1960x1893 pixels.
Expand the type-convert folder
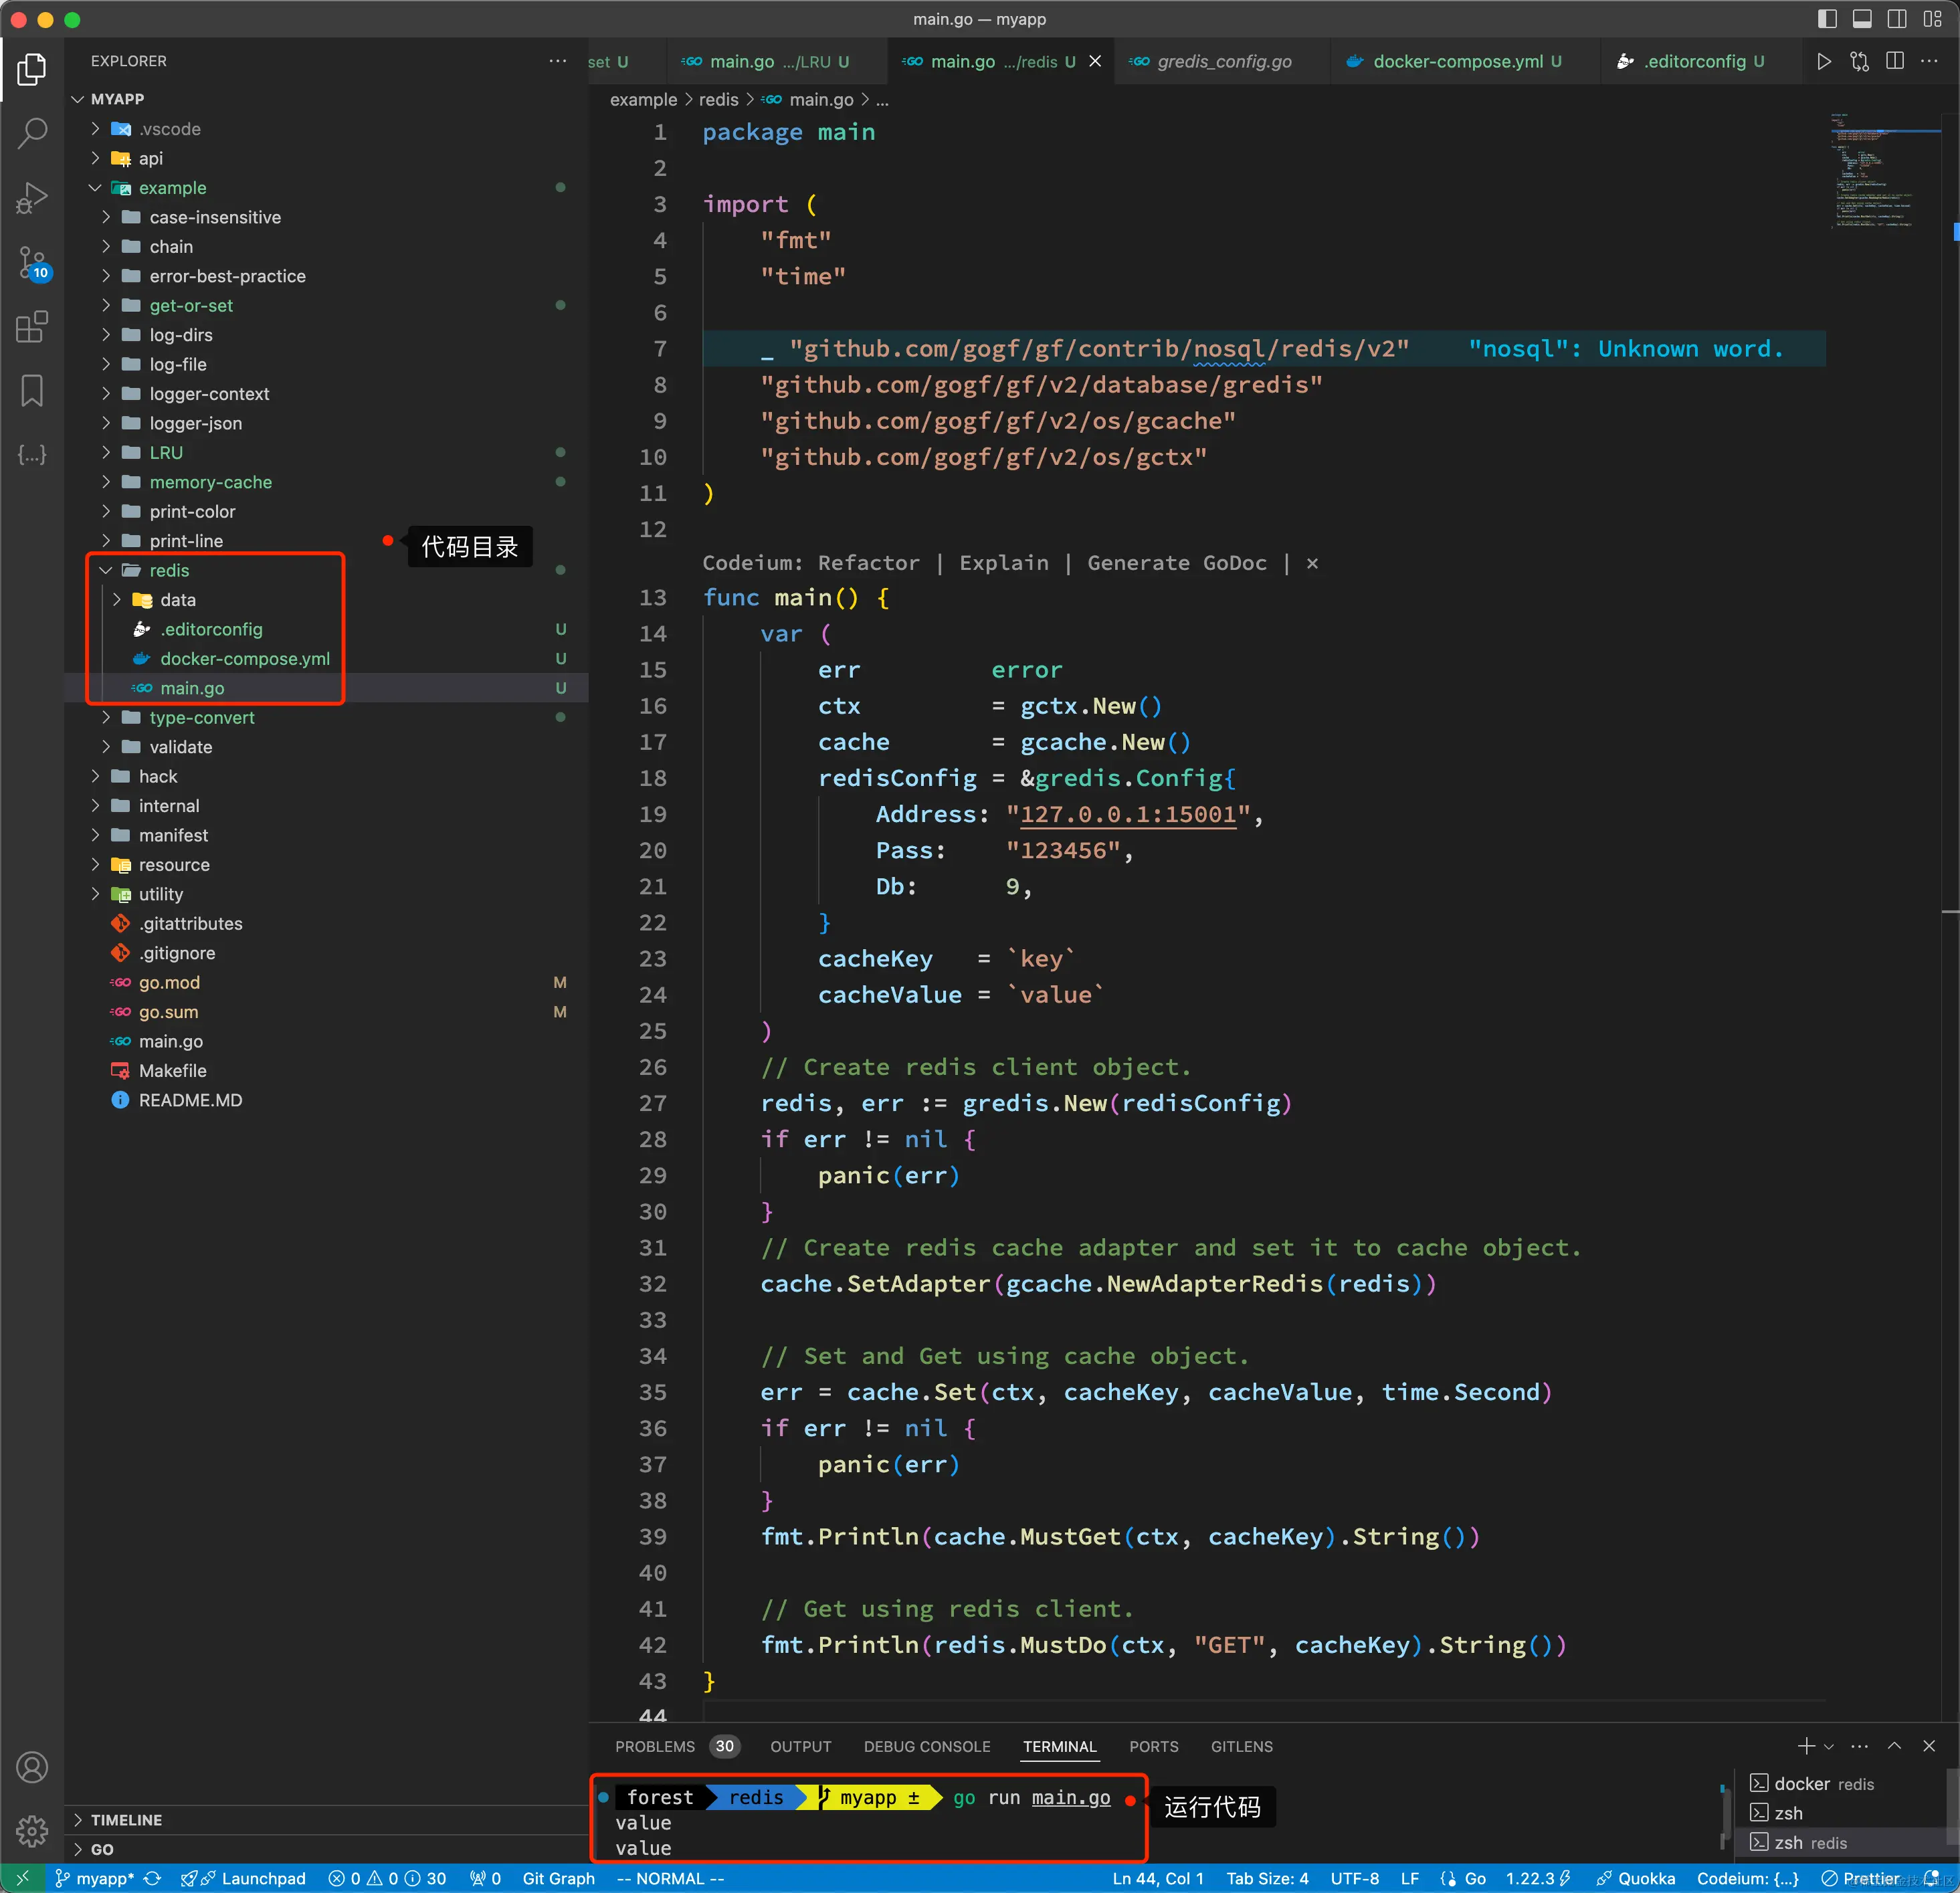point(106,717)
